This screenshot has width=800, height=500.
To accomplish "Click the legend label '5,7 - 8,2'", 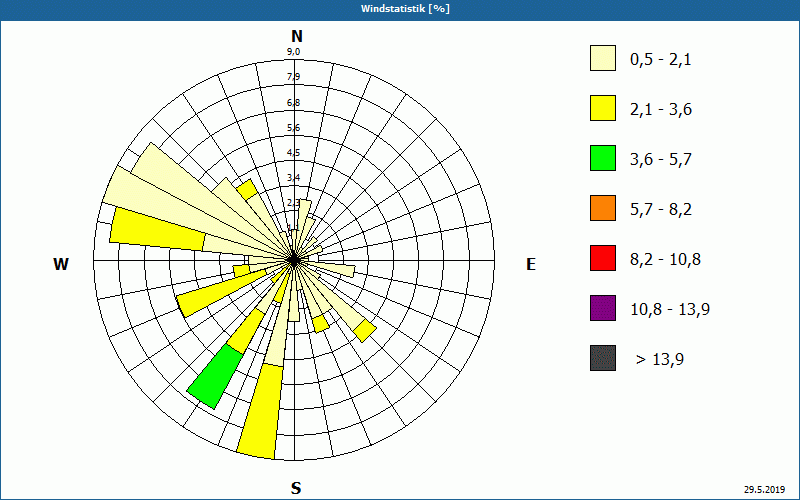I will [661, 210].
